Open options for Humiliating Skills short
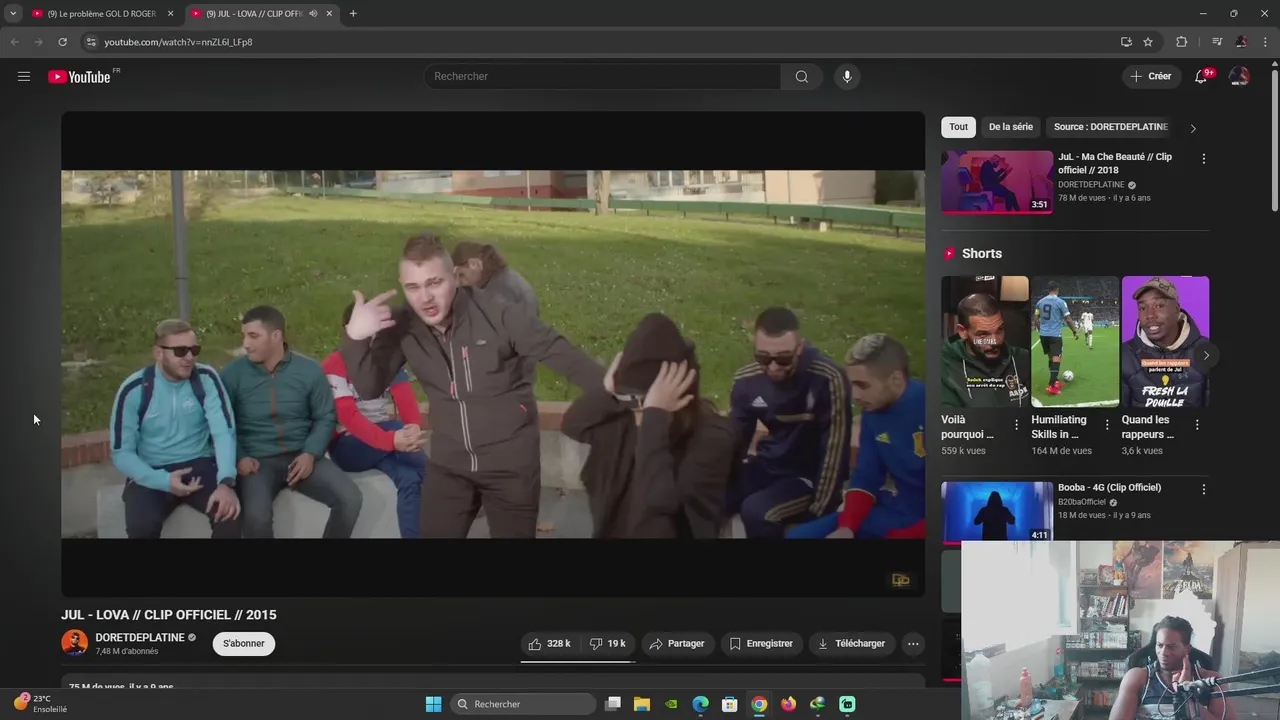 pyautogui.click(x=1107, y=425)
